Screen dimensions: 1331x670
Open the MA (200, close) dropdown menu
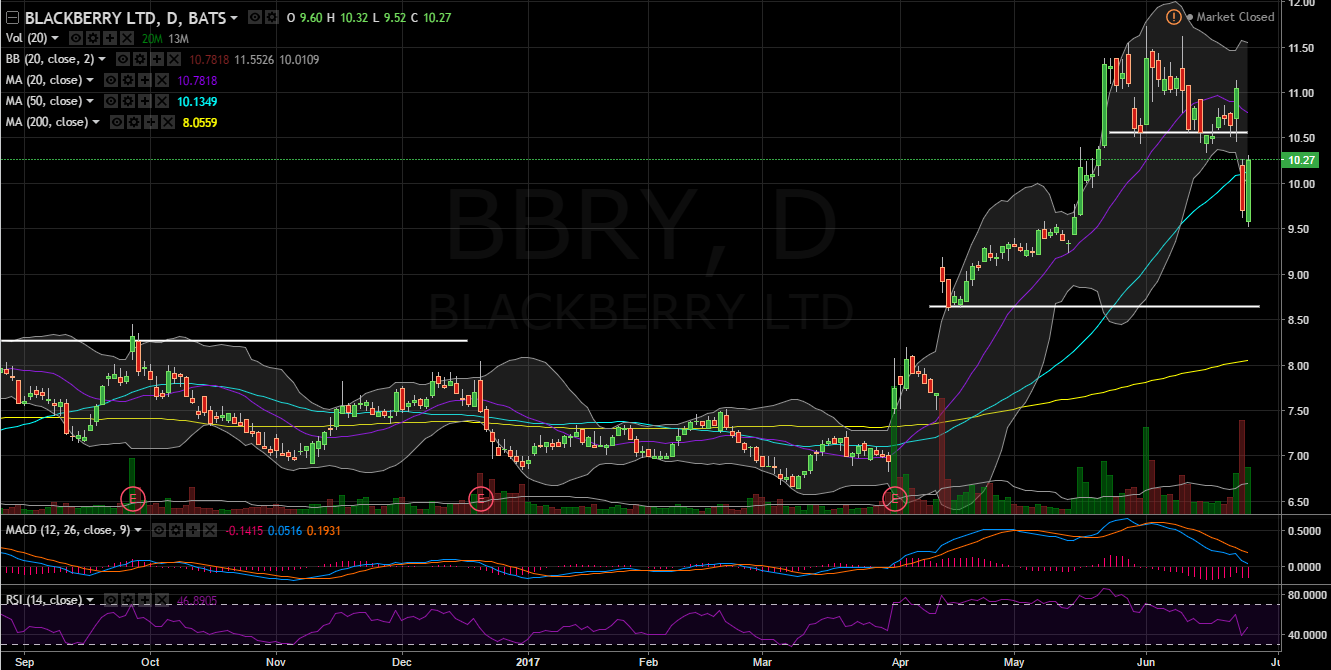coord(96,122)
